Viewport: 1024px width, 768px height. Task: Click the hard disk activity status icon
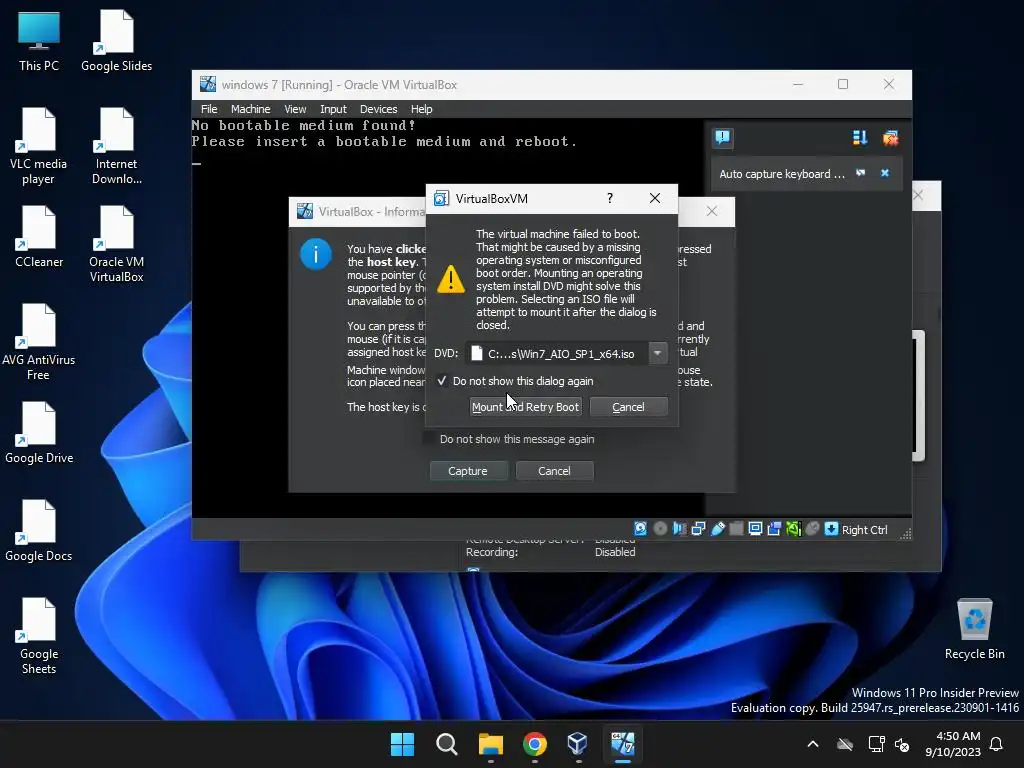pyautogui.click(x=641, y=528)
